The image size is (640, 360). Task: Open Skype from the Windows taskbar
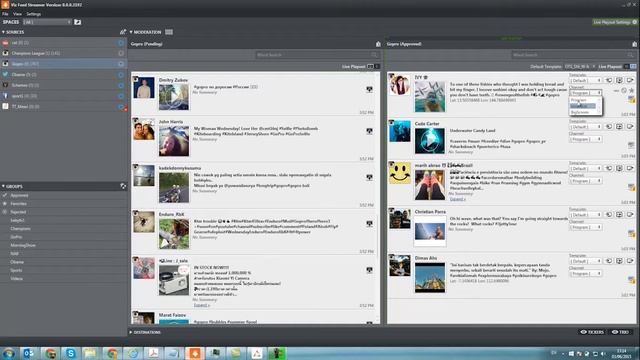click(71, 353)
